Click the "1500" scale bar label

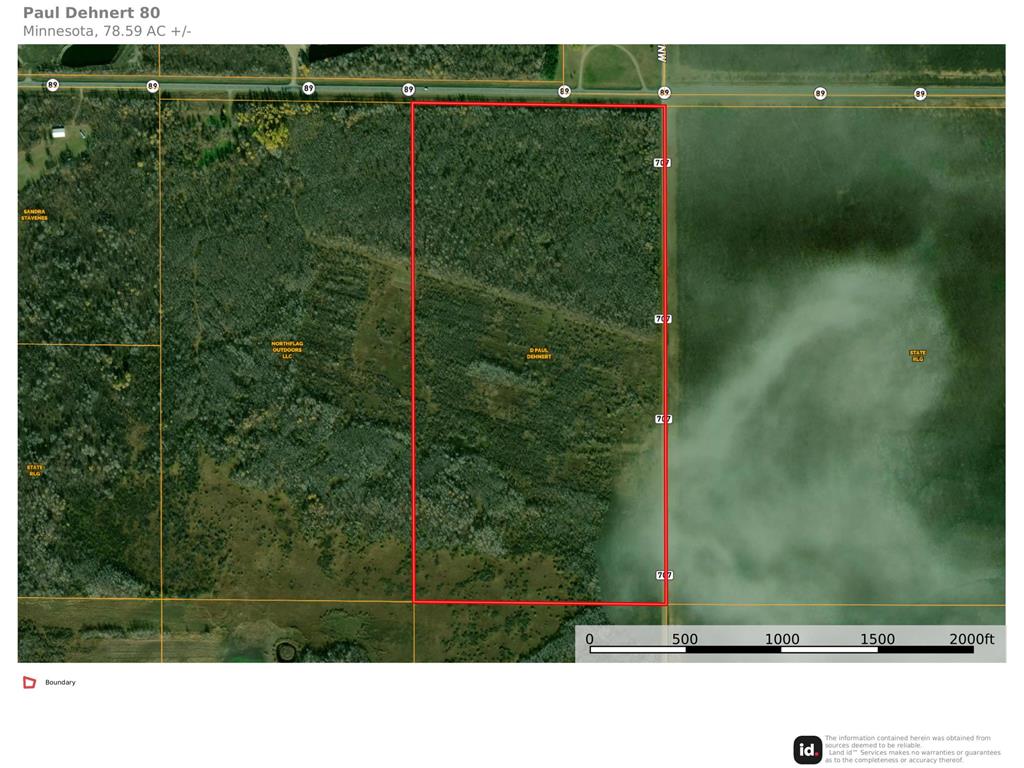click(877, 639)
